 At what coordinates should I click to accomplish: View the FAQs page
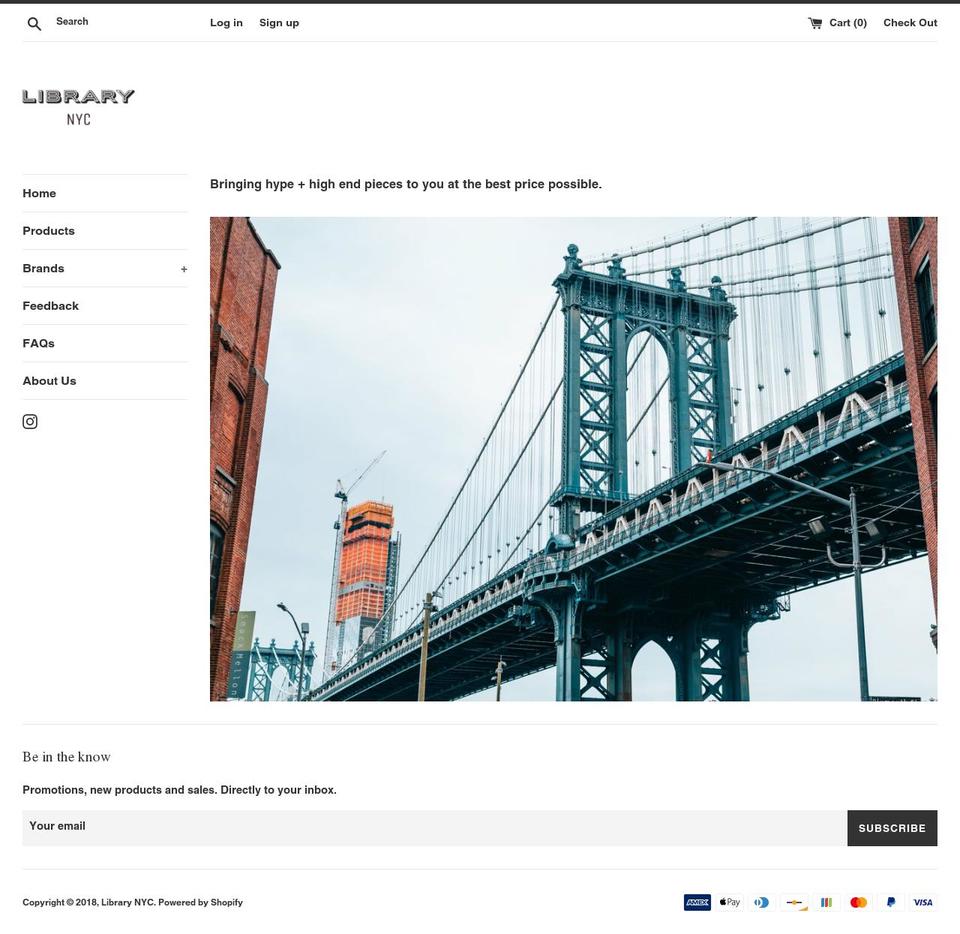[39, 343]
